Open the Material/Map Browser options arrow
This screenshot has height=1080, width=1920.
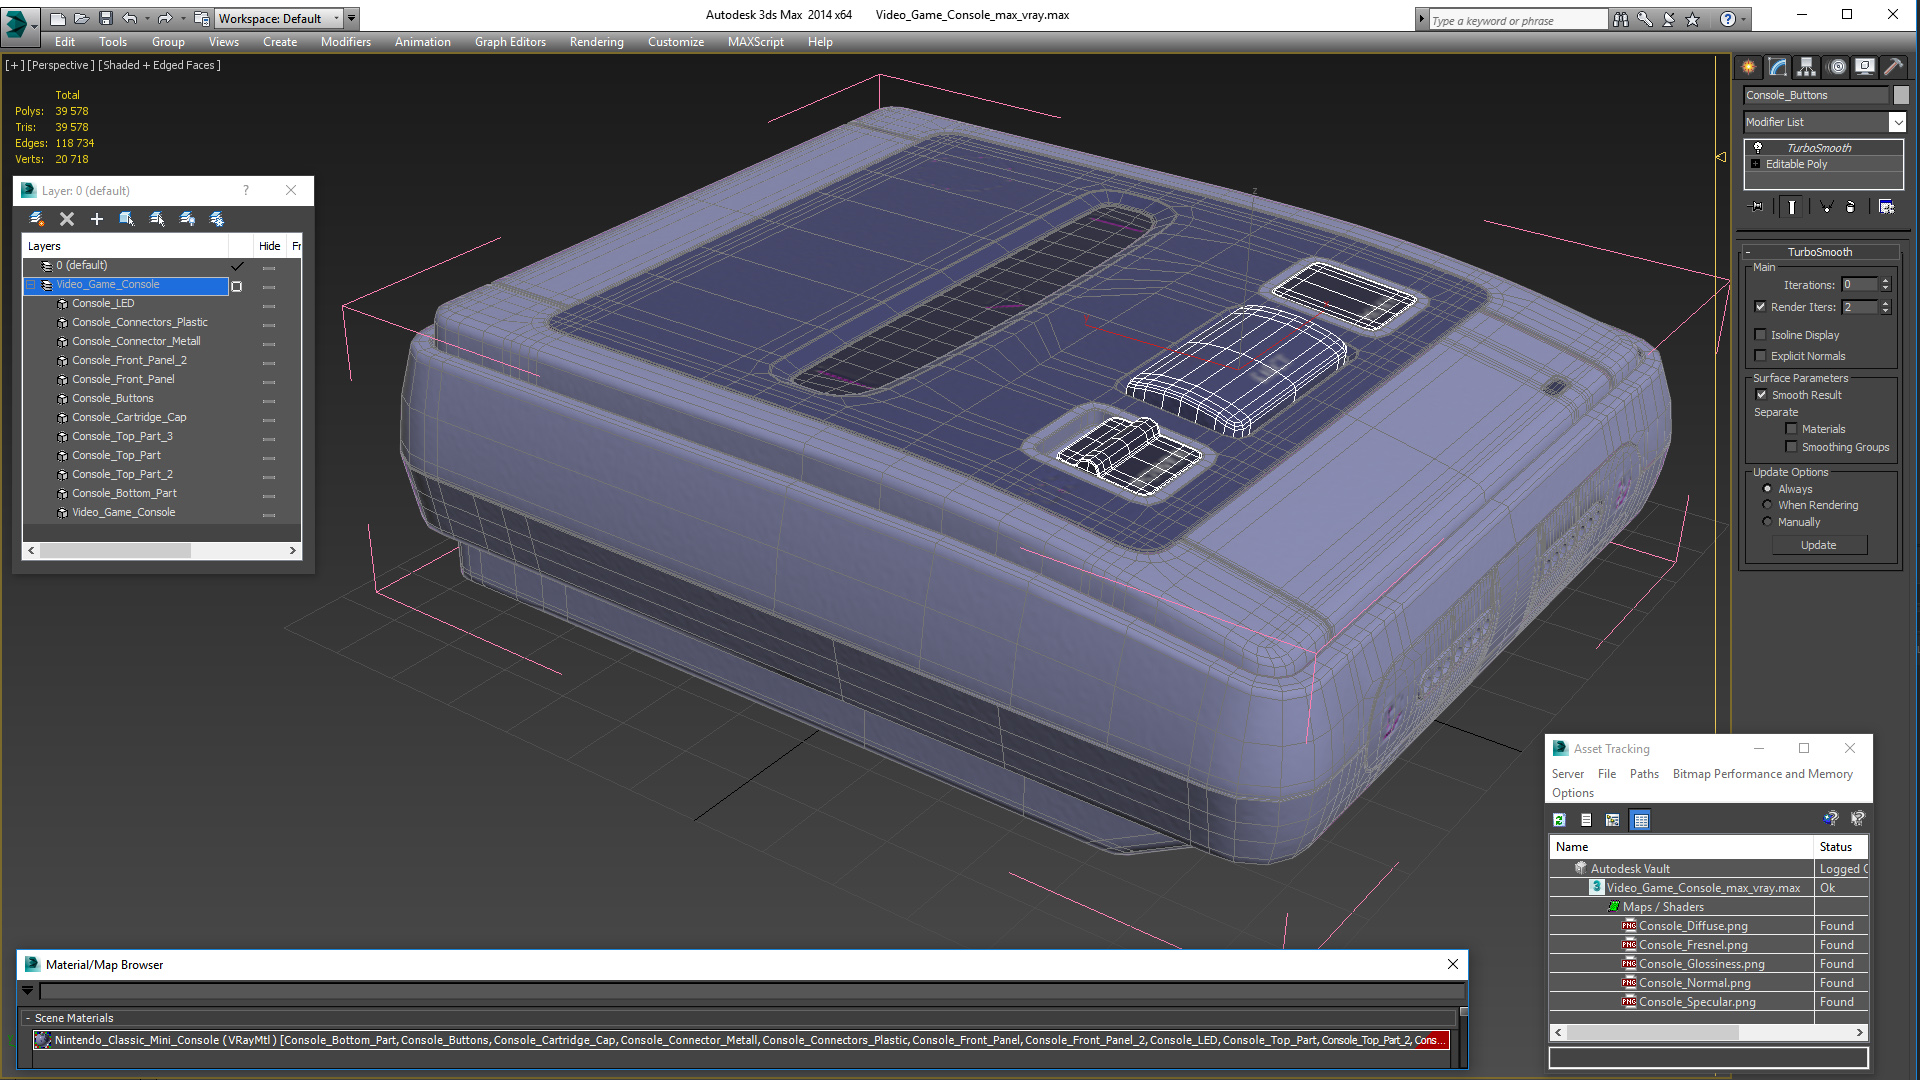(28, 991)
